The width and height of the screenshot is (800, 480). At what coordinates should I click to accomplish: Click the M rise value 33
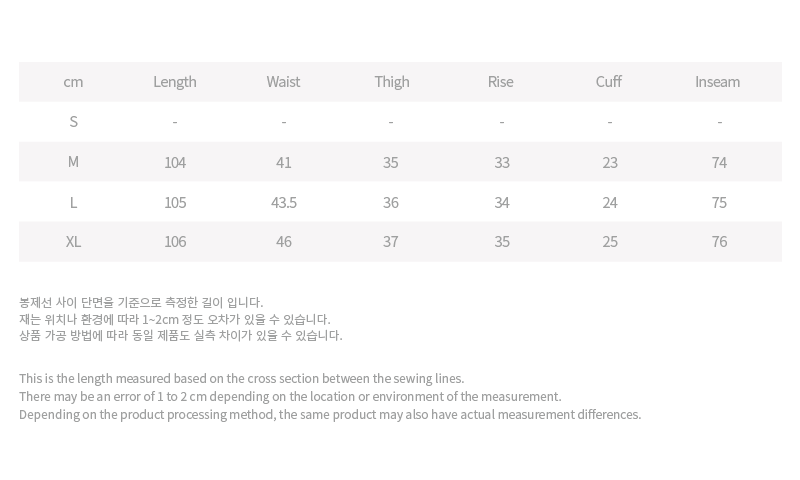click(x=502, y=163)
